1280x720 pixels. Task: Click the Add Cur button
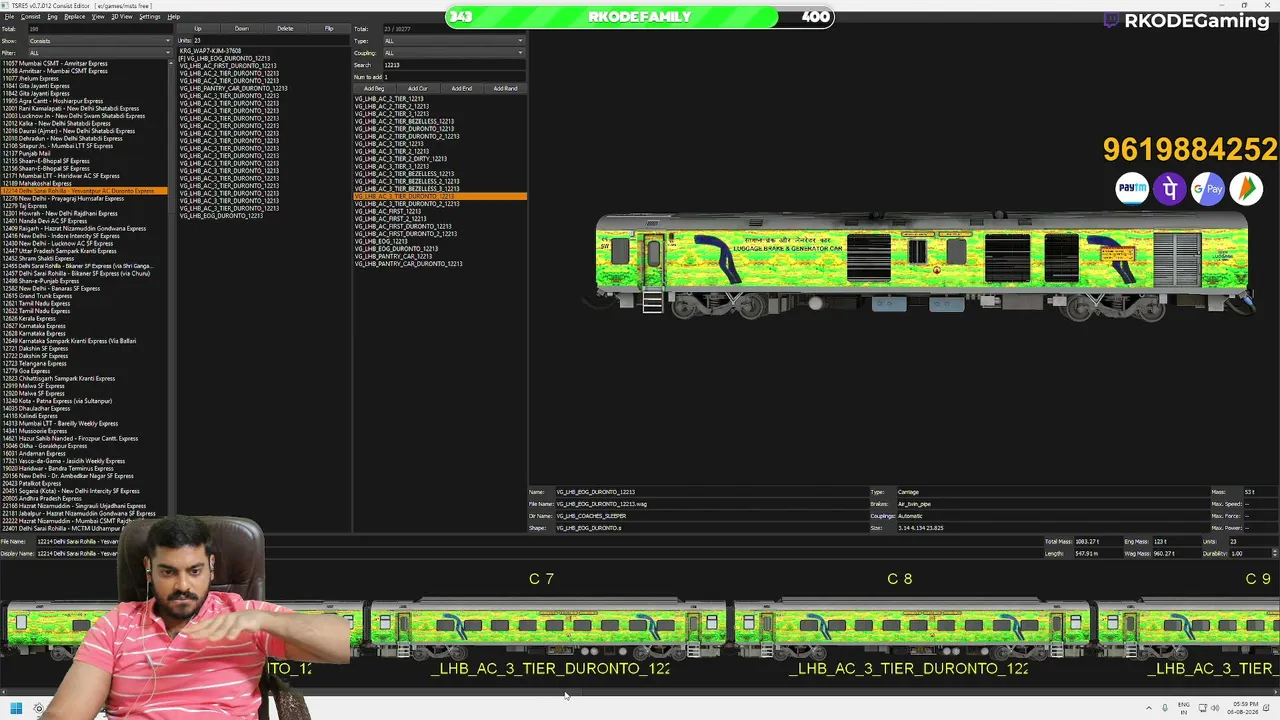point(418,89)
